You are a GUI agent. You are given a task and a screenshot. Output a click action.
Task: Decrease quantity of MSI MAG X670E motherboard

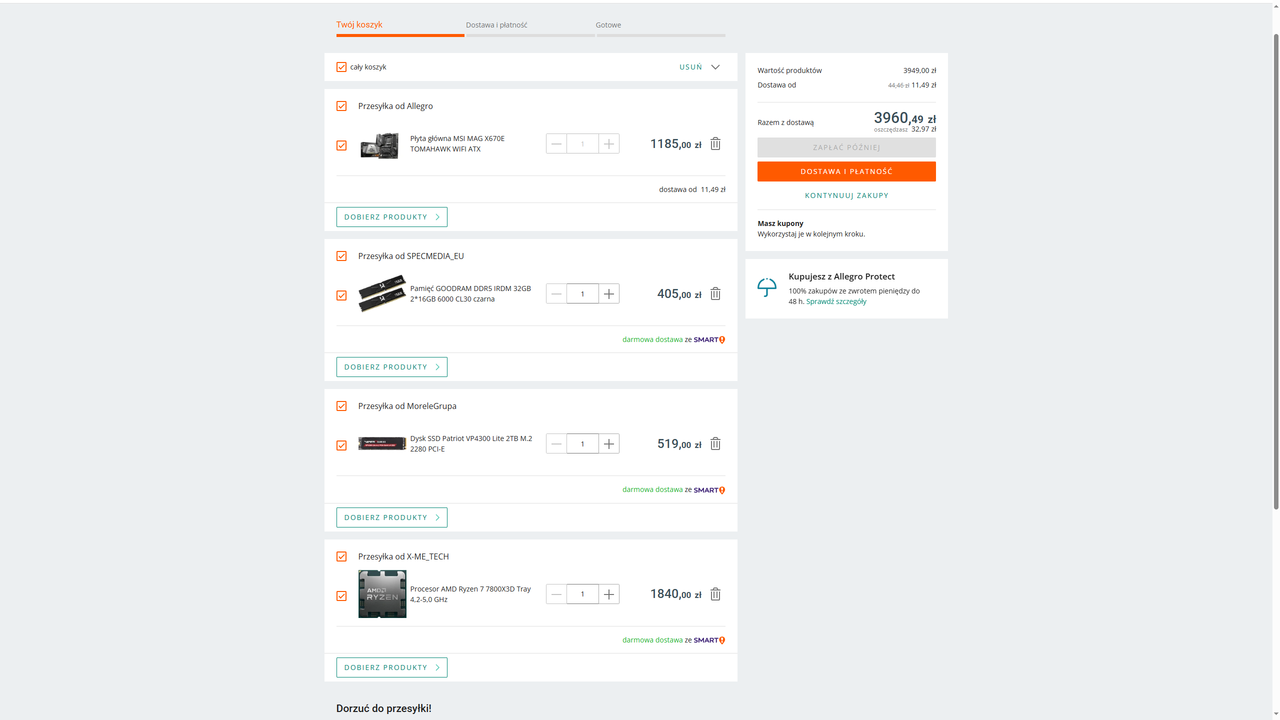[557, 144]
